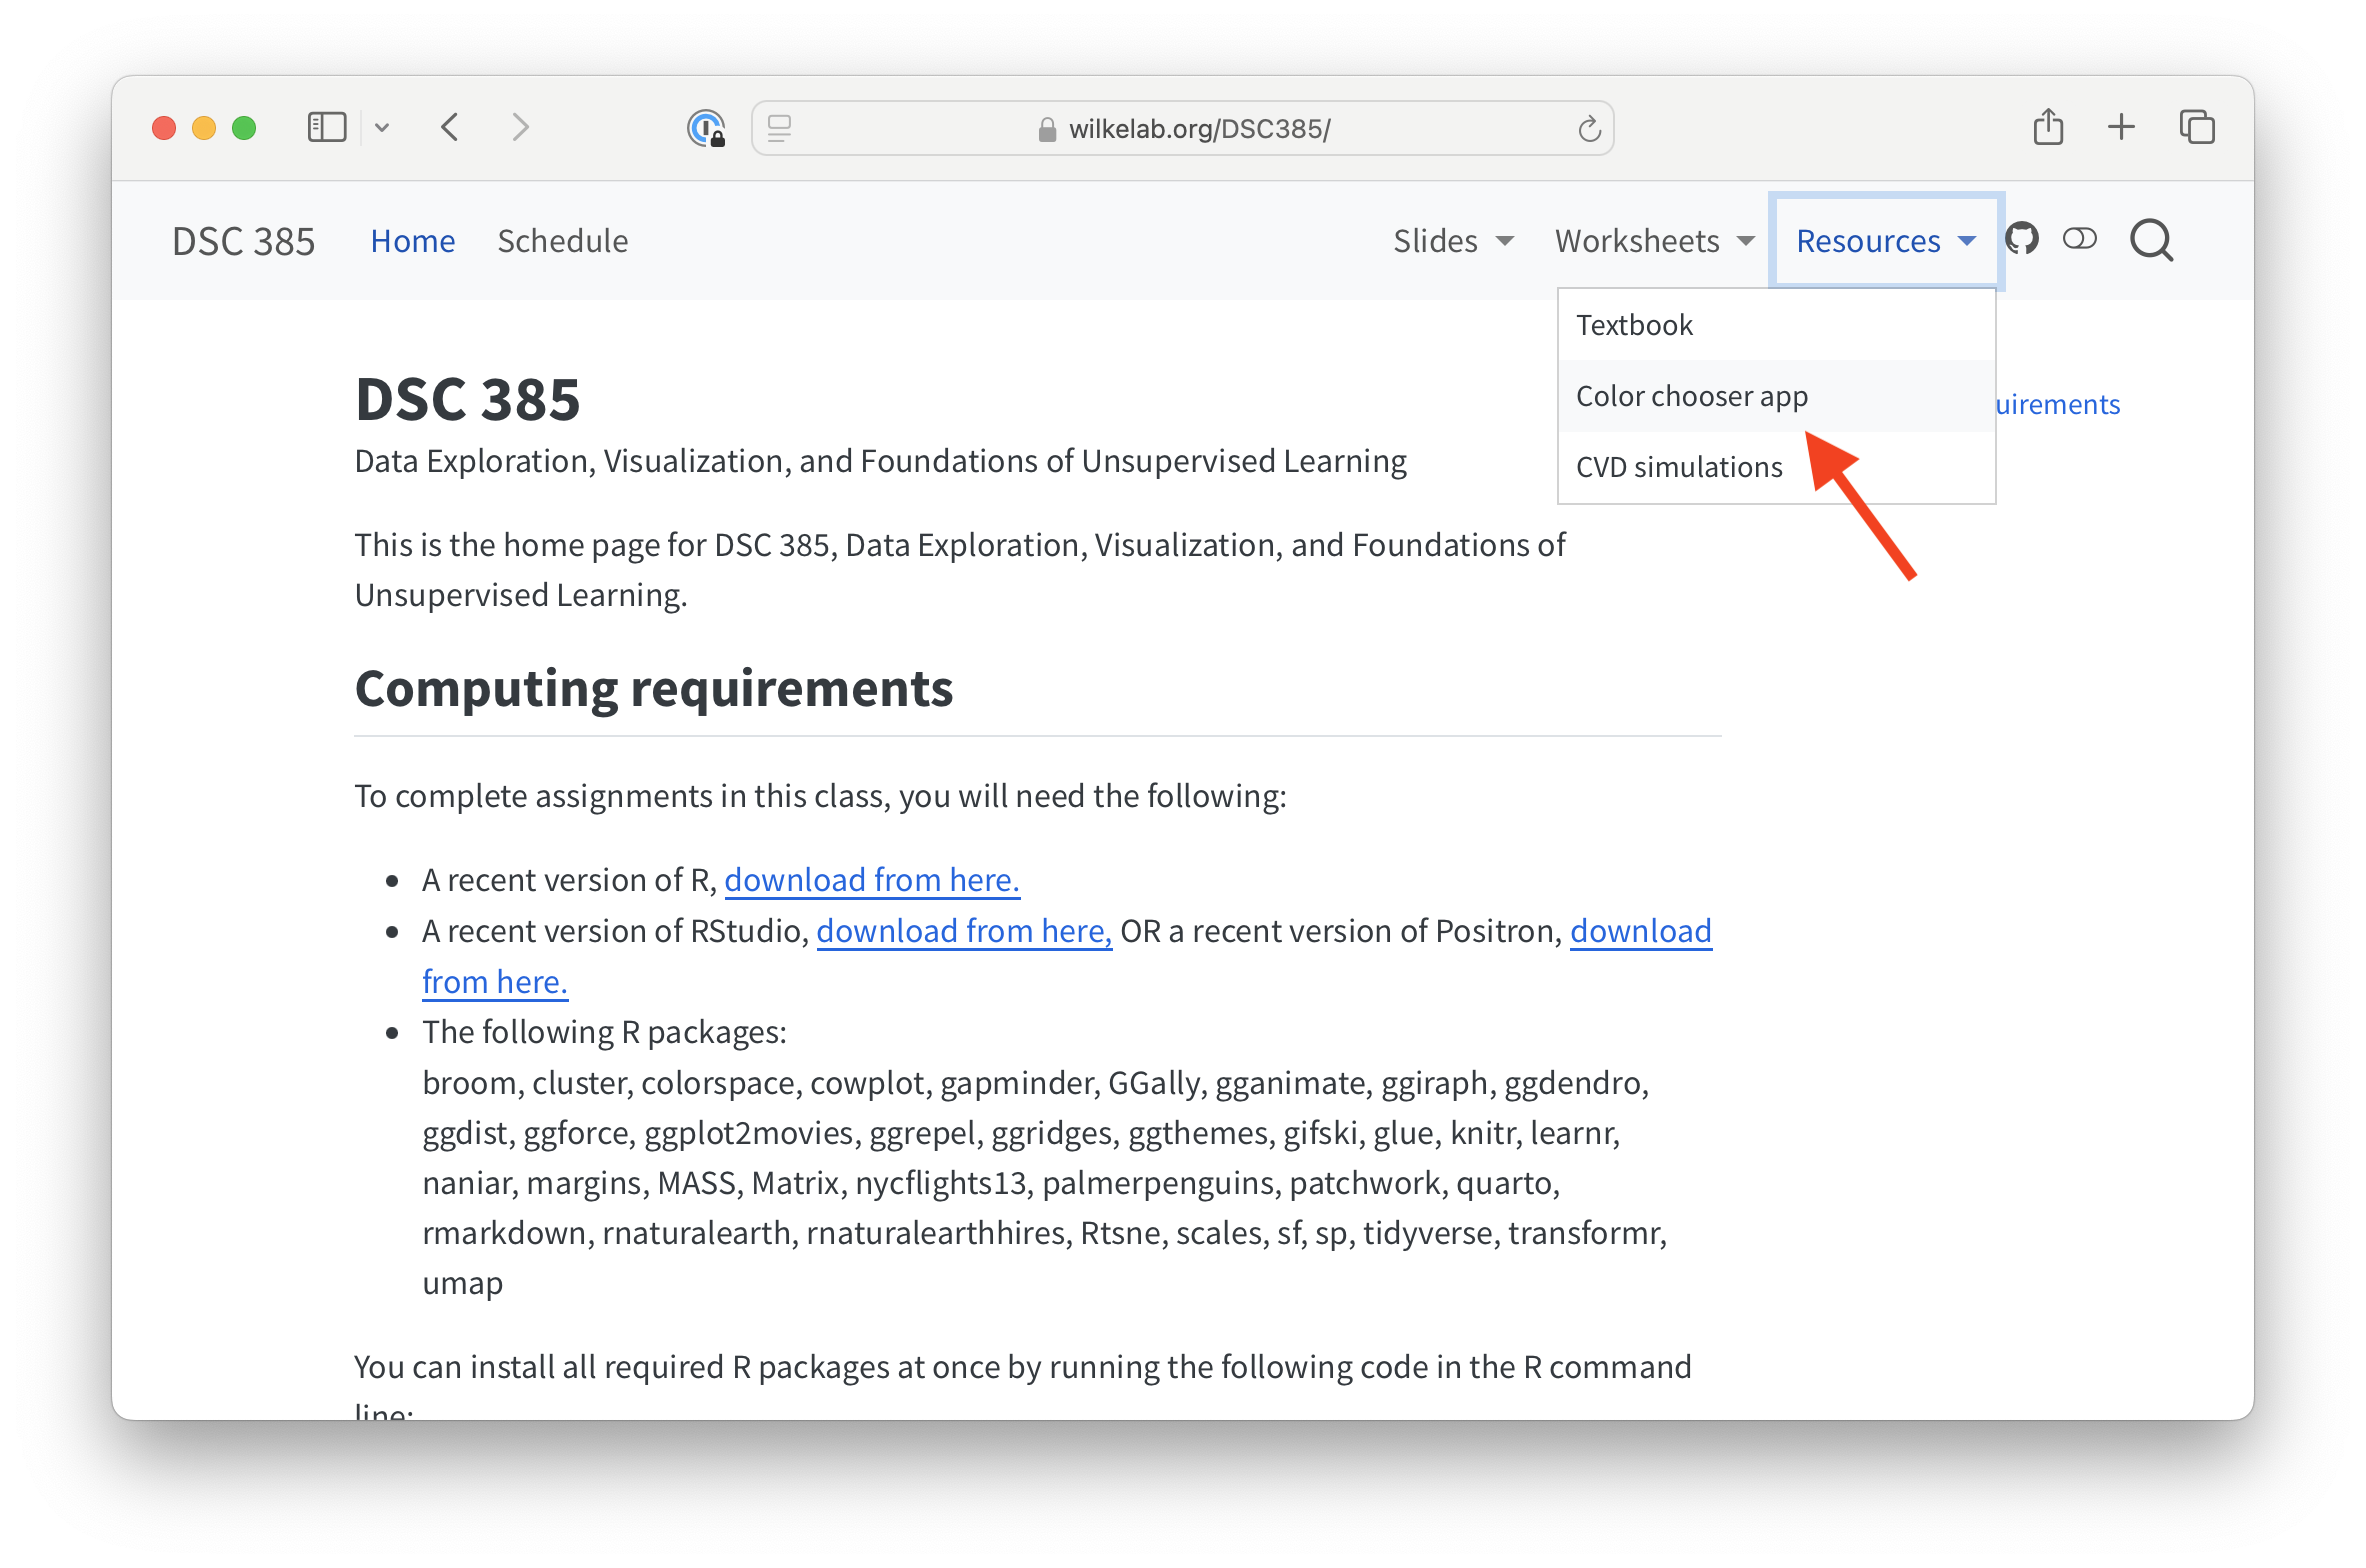Select Textbook from Resources menu
The width and height of the screenshot is (2366, 1568).
click(1635, 325)
